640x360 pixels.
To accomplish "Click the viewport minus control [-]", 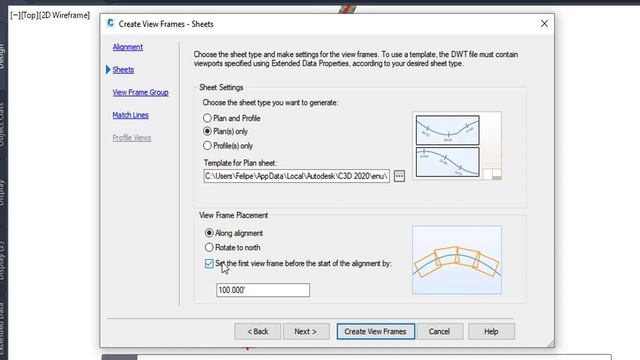I will click(x=15, y=16).
